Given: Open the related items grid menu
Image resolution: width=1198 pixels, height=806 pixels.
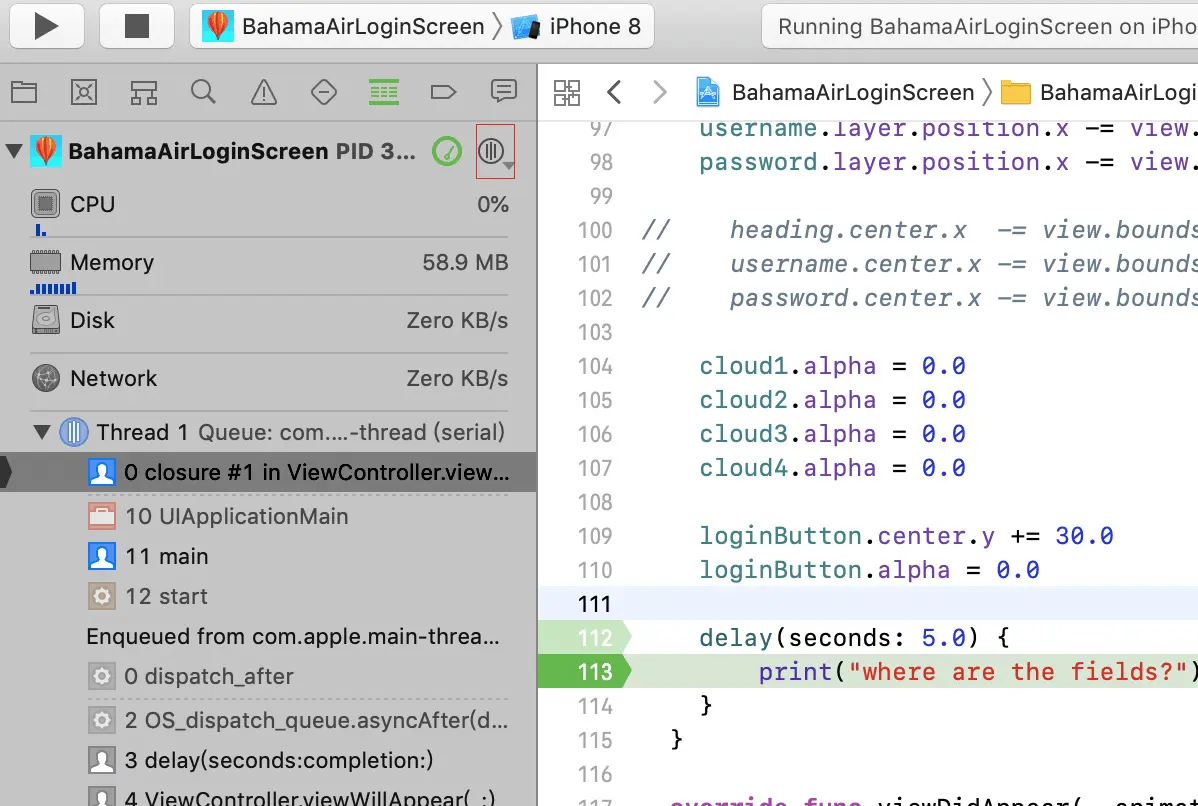Looking at the screenshot, I should pos(567,92).
